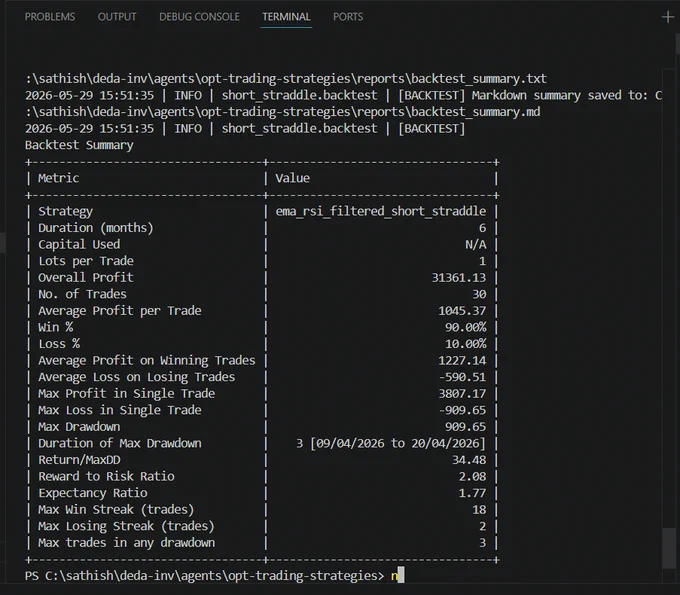Click the 'ema_rsi_filtered_short_straddle' strategy value
Image resolution: width=680 pixels, height=595 pixels.
(381, 211)
